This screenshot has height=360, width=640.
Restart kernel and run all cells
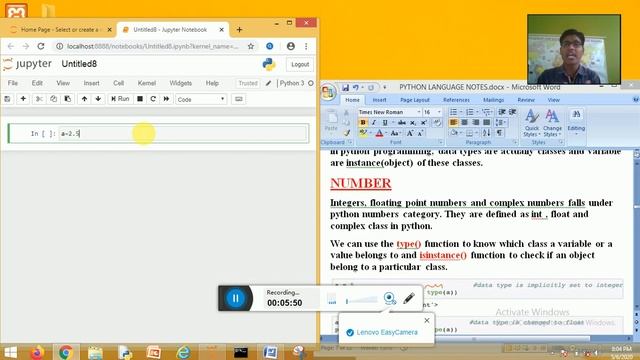coord(167,99)
